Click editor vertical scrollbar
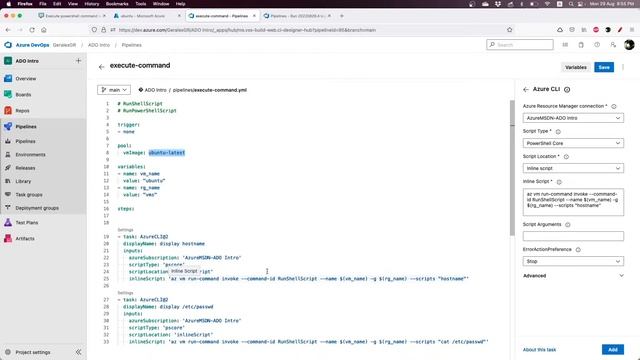The image size is (640, 360). [512, 168]
